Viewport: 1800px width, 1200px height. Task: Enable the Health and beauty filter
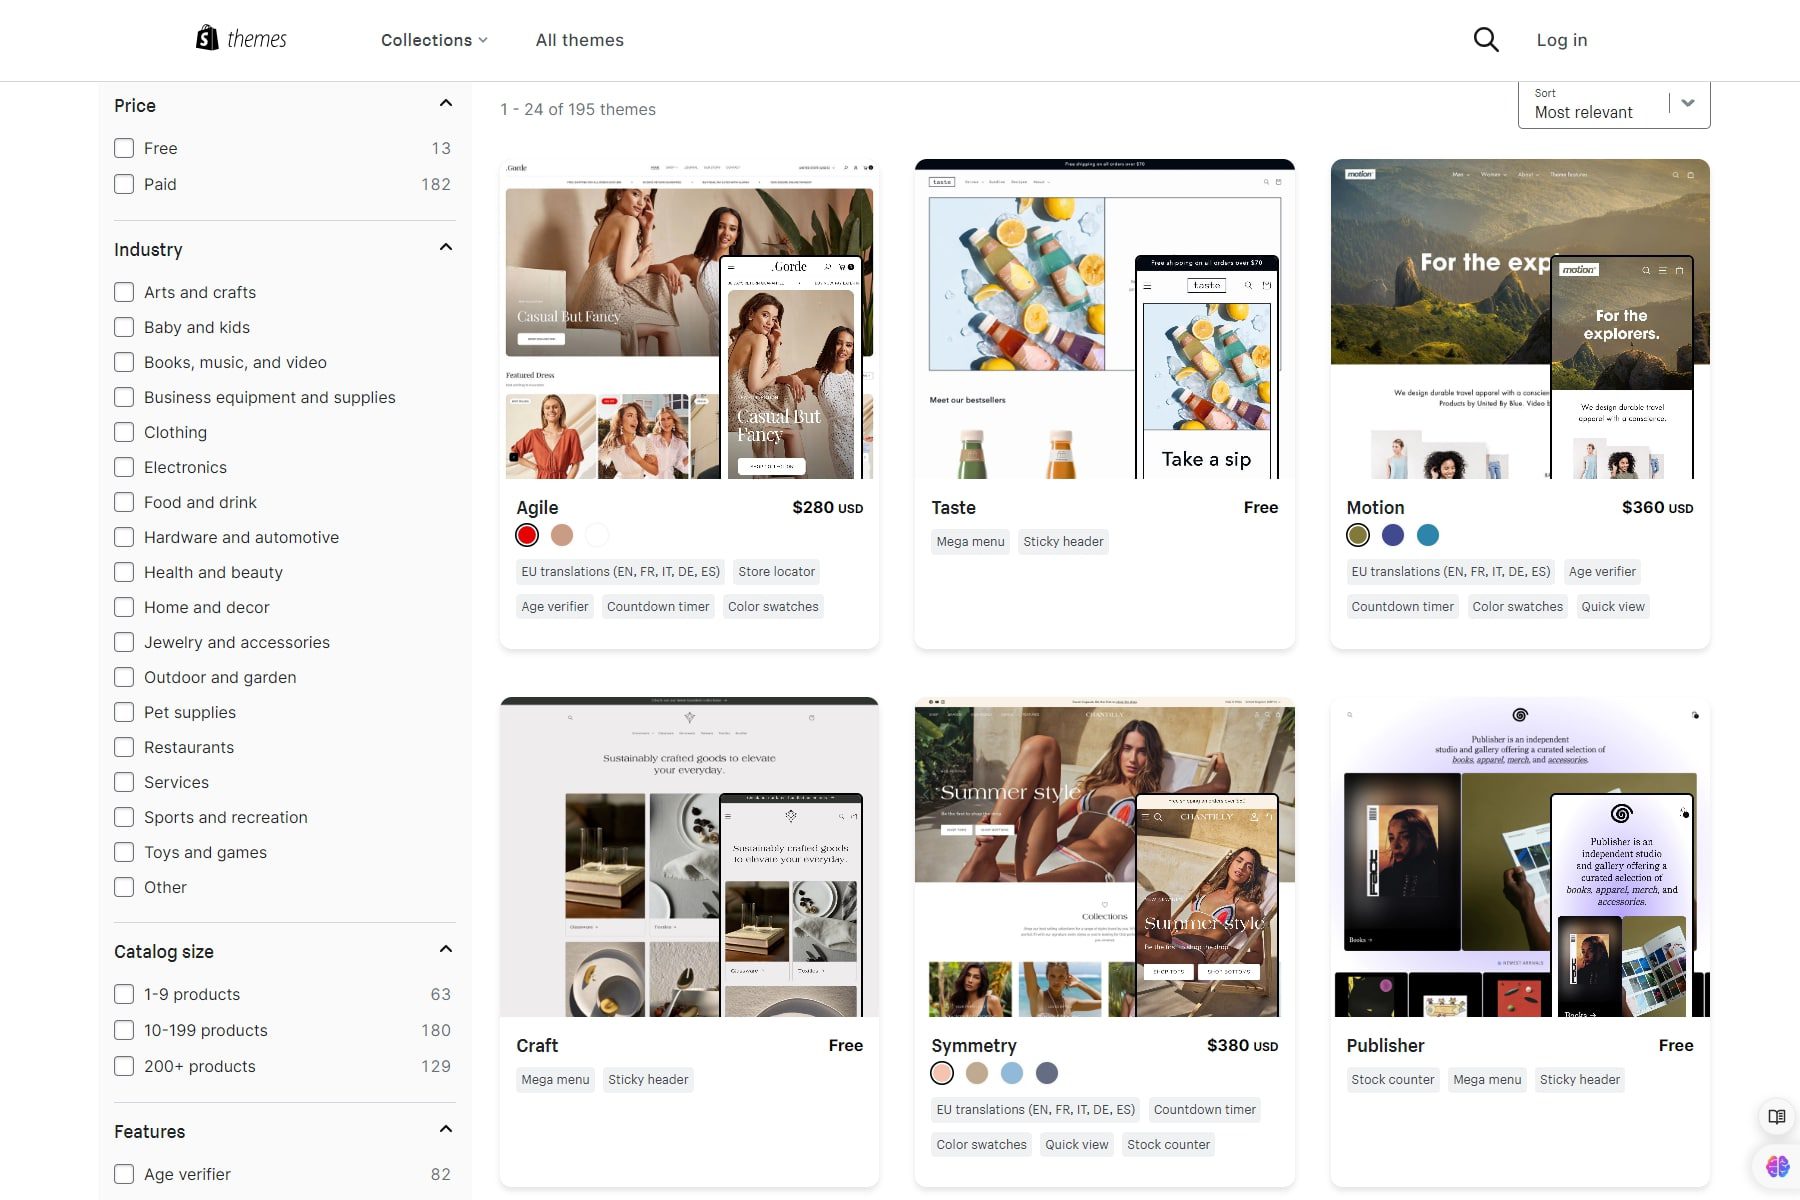pos(124,572)
